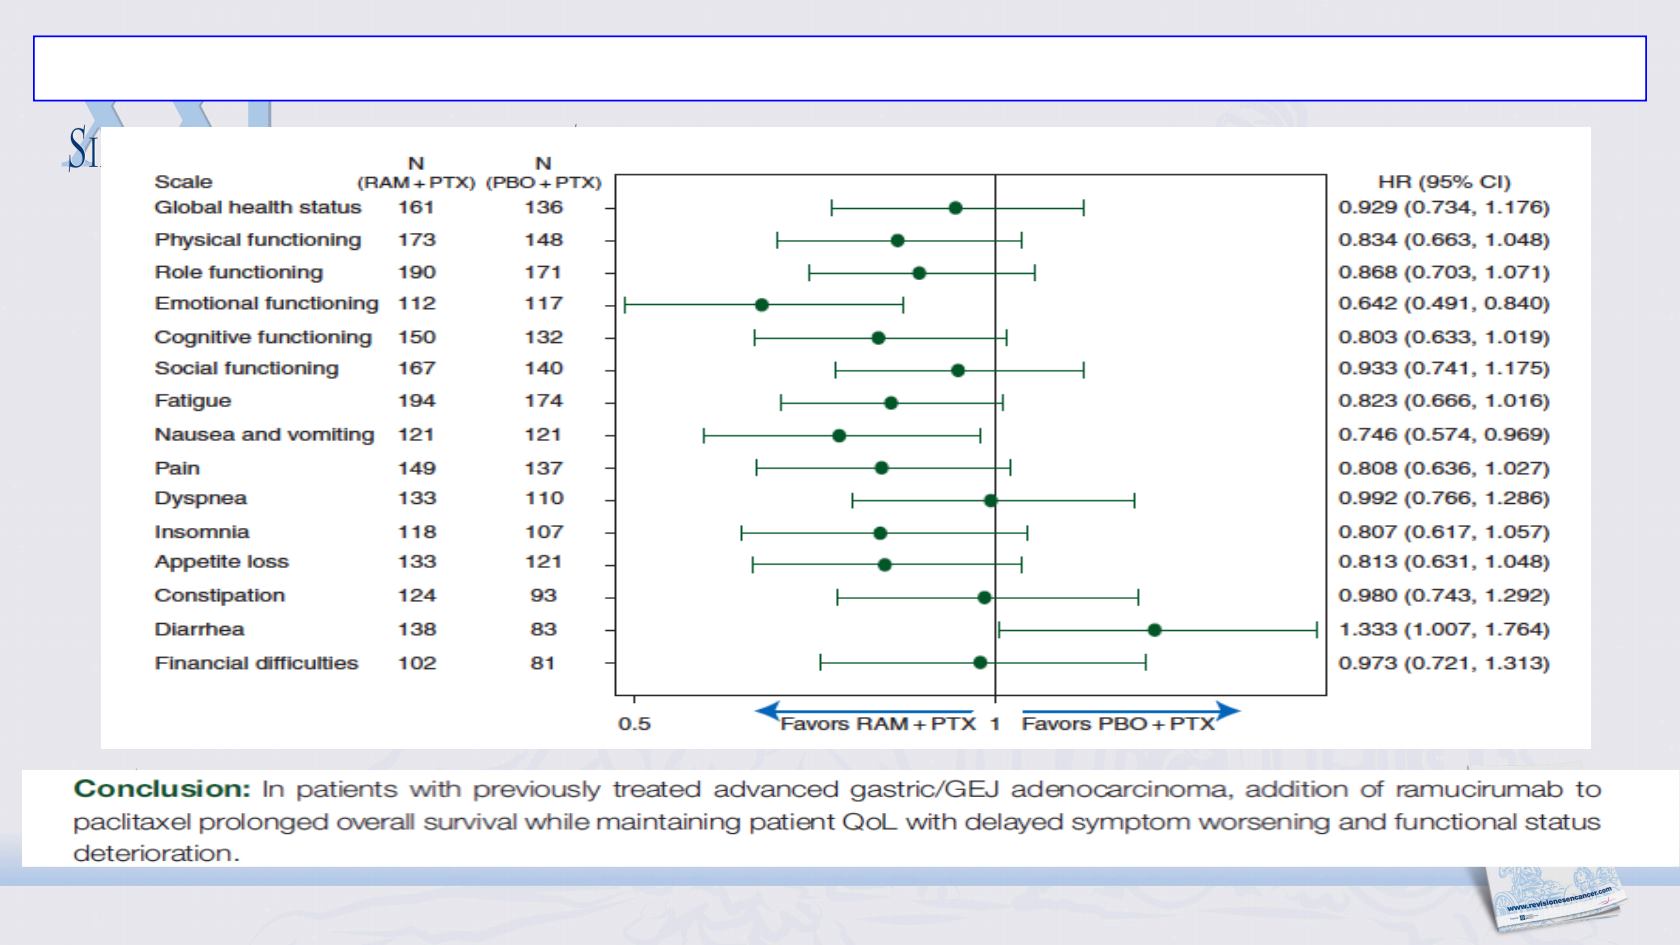Click N value '107' for Insomnia
This screenshot has width=1680, height=945.
coord(544,532)
